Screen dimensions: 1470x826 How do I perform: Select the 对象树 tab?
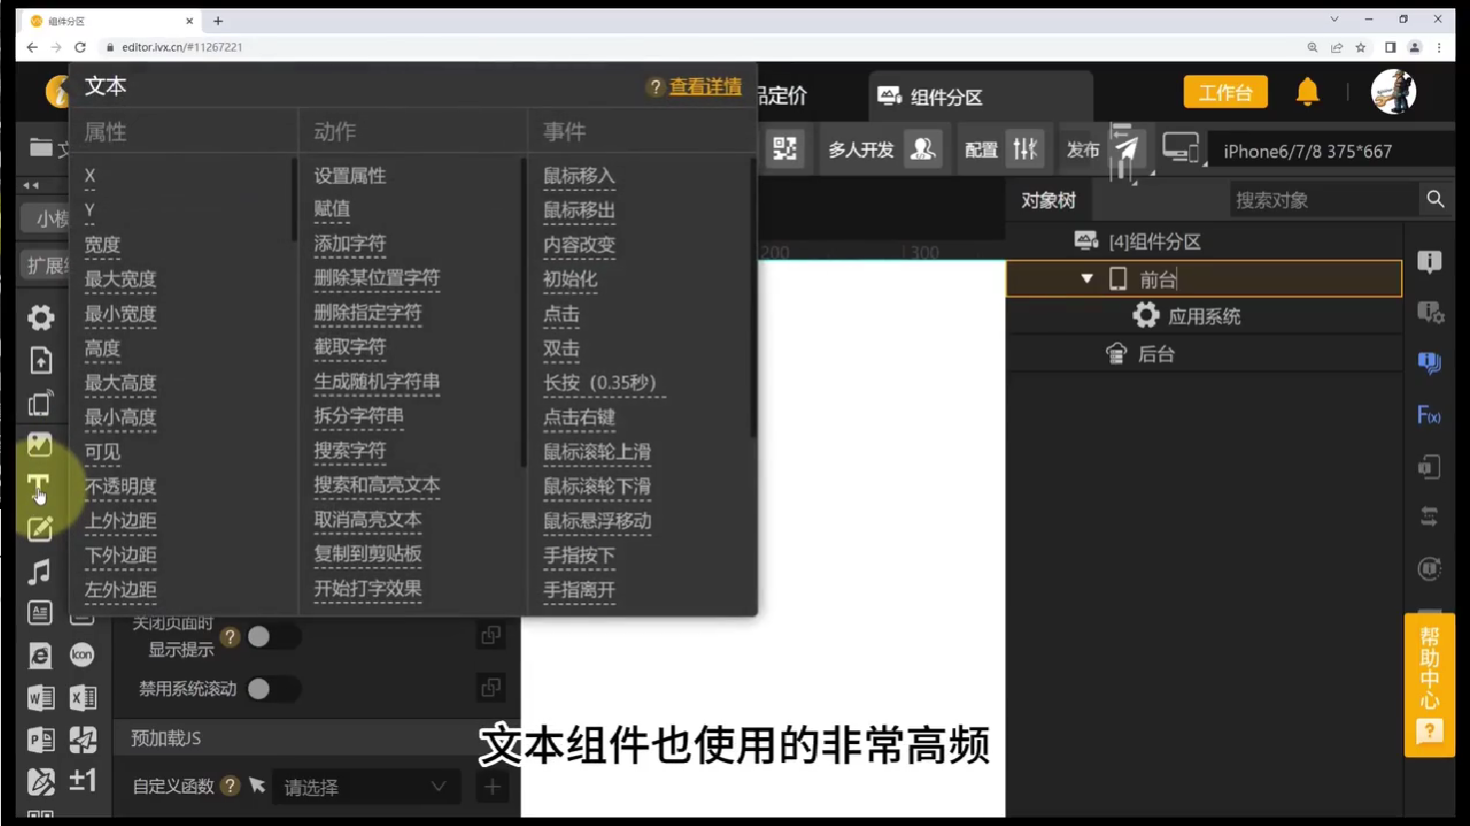(1048, 200)
